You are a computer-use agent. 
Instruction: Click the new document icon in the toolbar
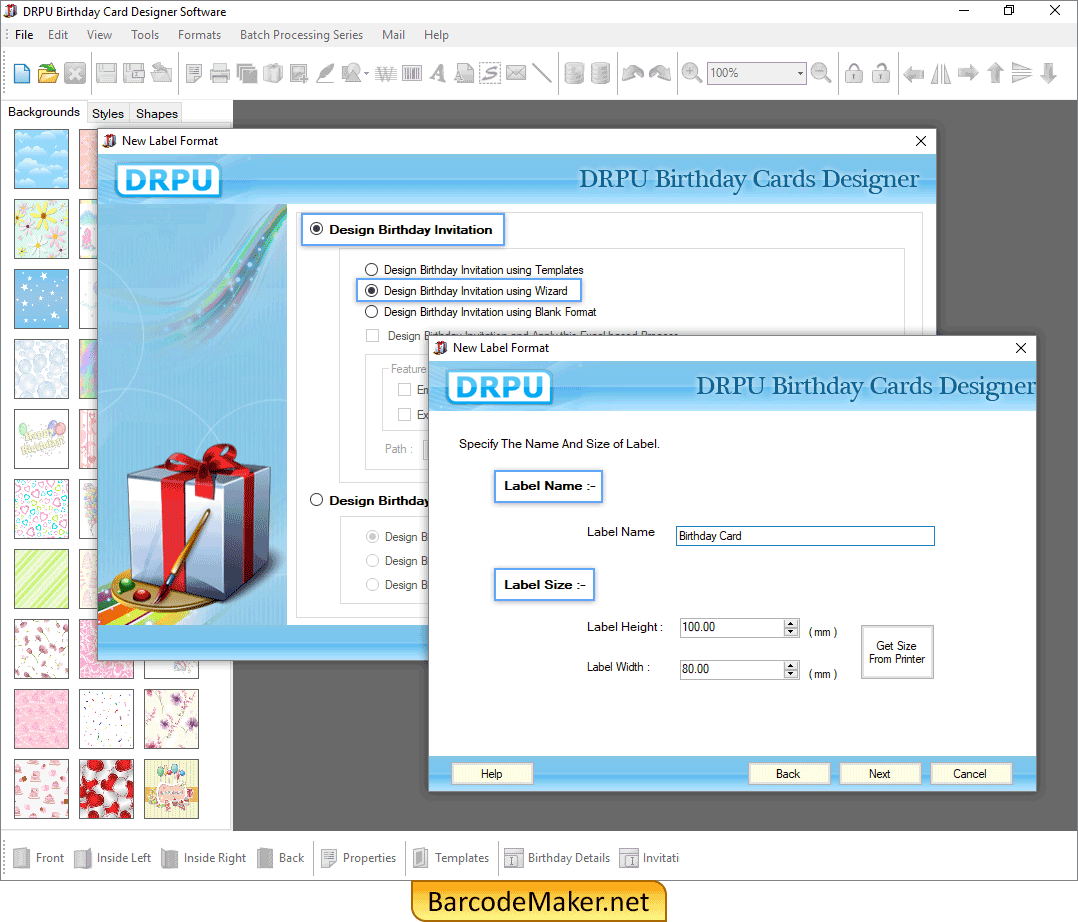point(21,73)
